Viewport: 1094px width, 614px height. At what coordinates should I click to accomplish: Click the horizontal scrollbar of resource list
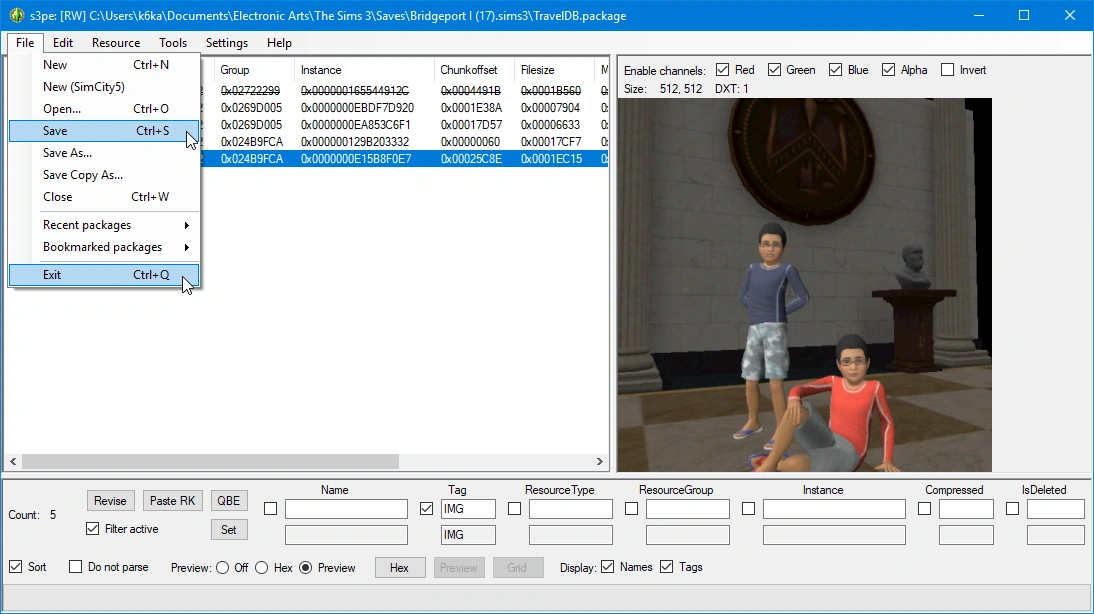[210, 462]
